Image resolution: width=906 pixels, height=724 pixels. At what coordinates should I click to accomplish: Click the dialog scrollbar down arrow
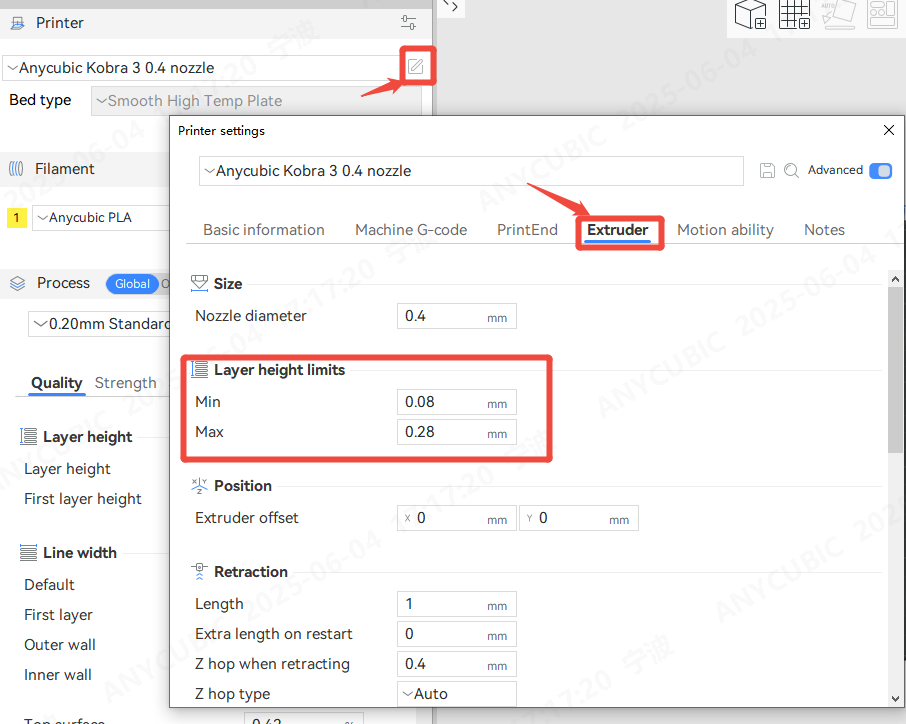(895, 699)
